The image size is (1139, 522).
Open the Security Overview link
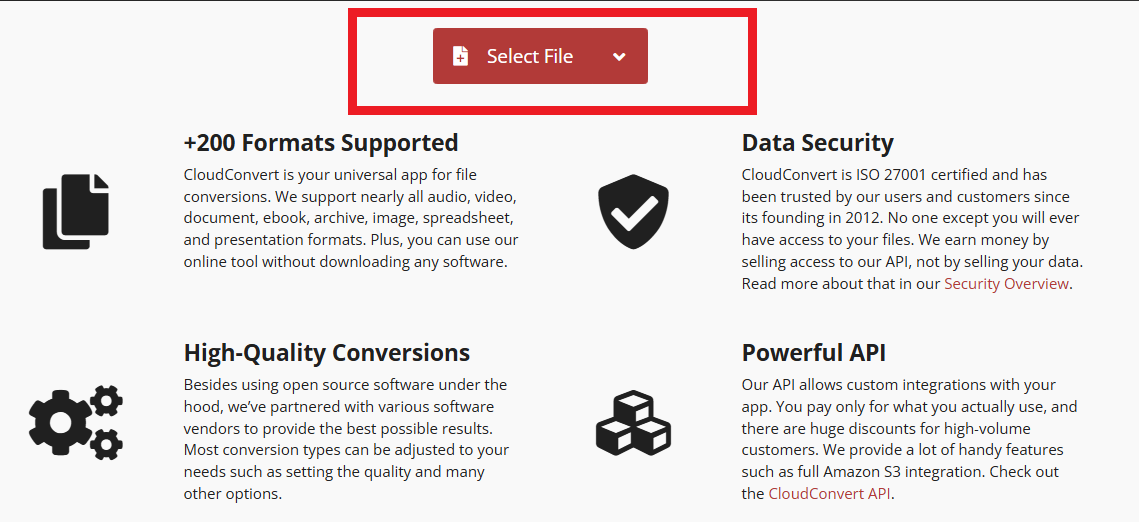tap(1006, 284)
